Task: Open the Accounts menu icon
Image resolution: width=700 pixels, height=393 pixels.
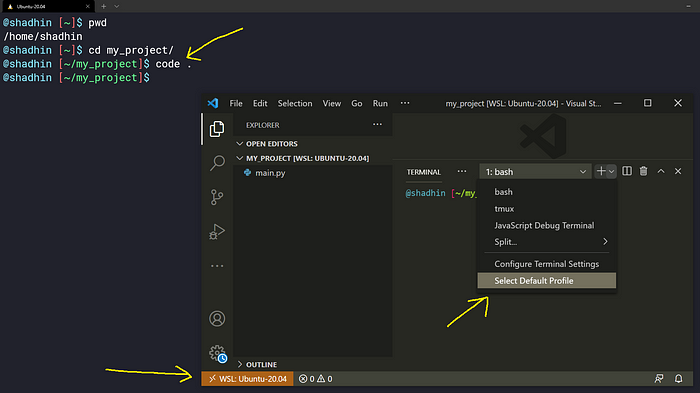Action: coord(217,318)
